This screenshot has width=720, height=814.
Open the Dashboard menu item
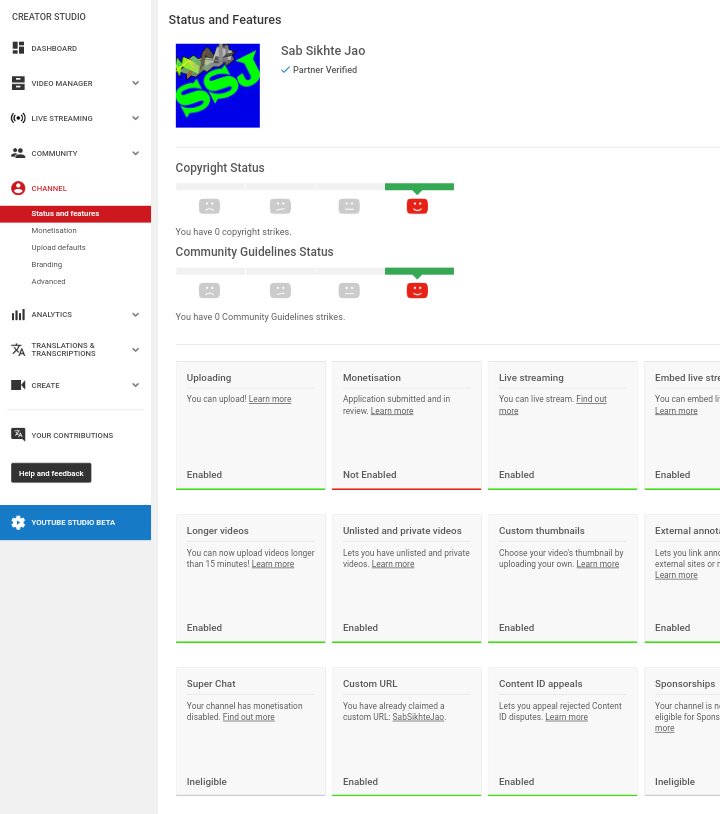(54, 48)
